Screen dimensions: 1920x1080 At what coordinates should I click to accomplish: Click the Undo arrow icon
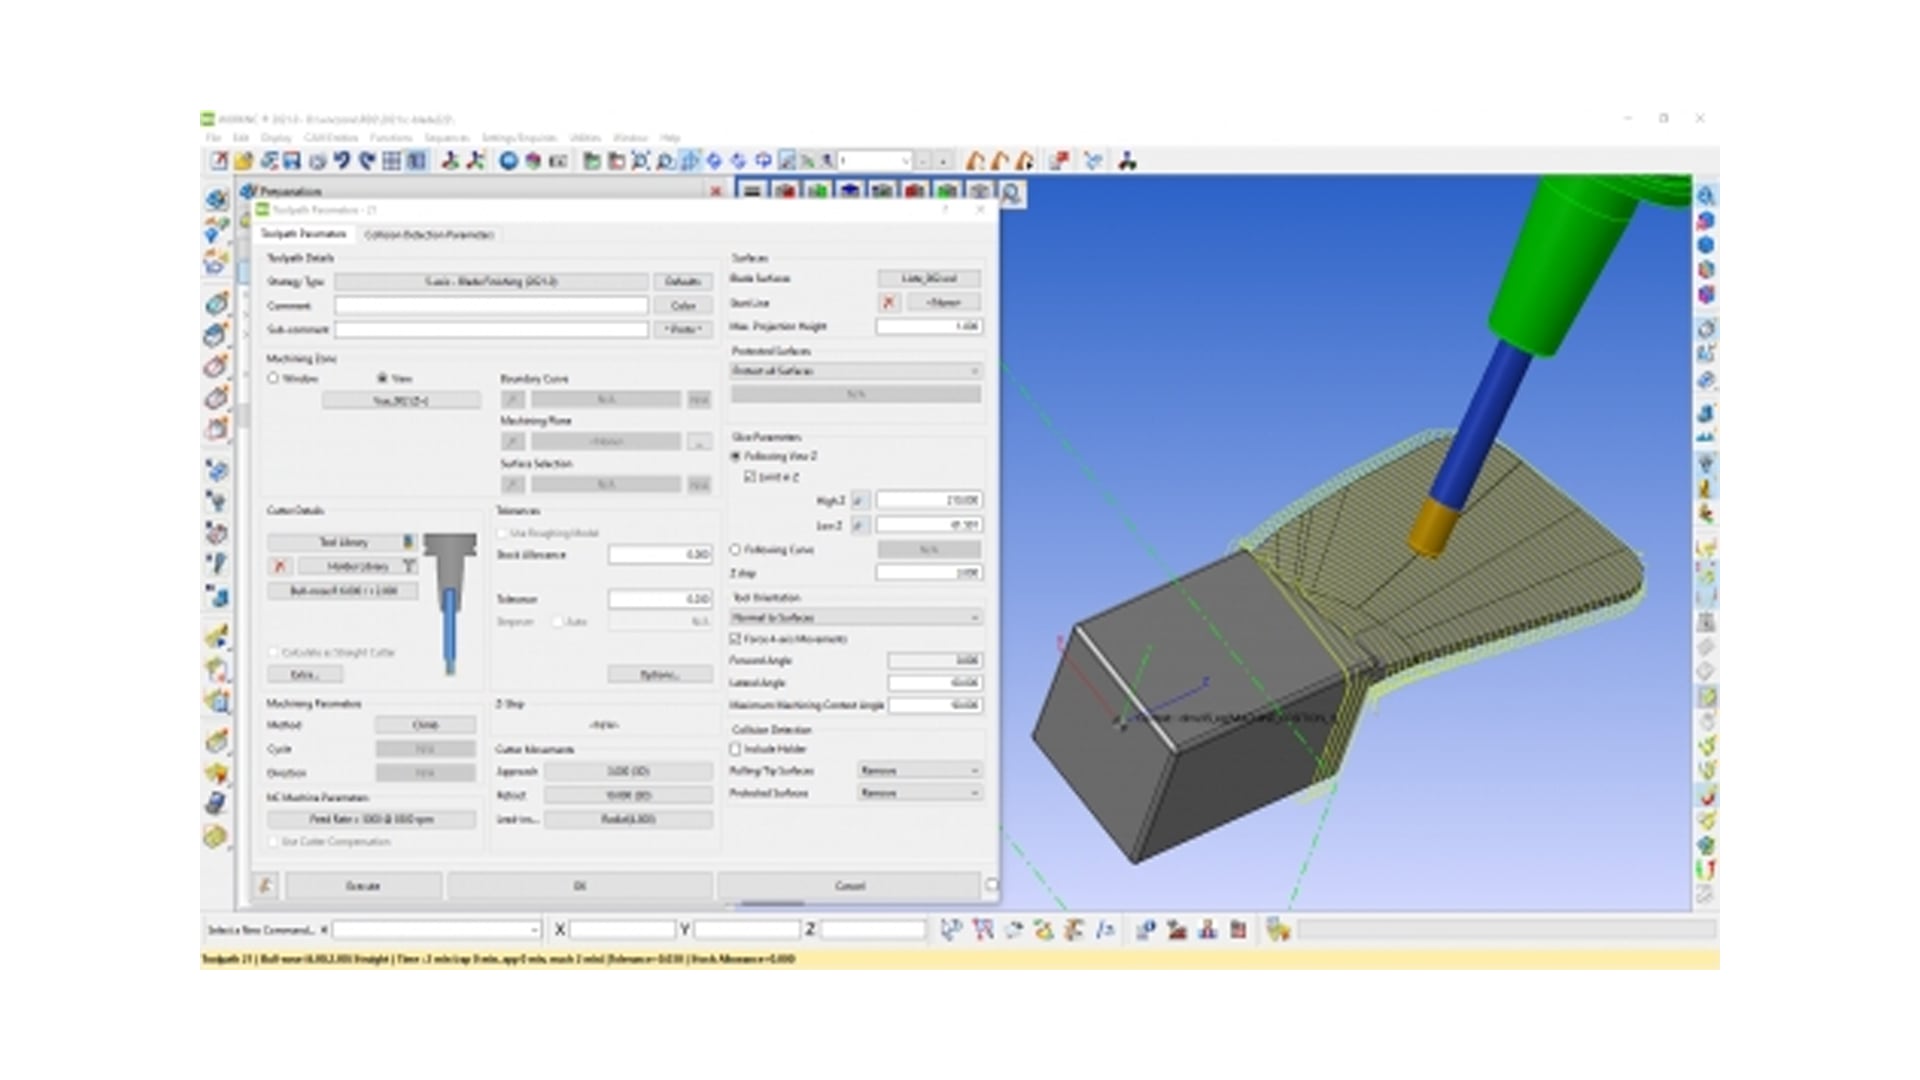[342, 161]
